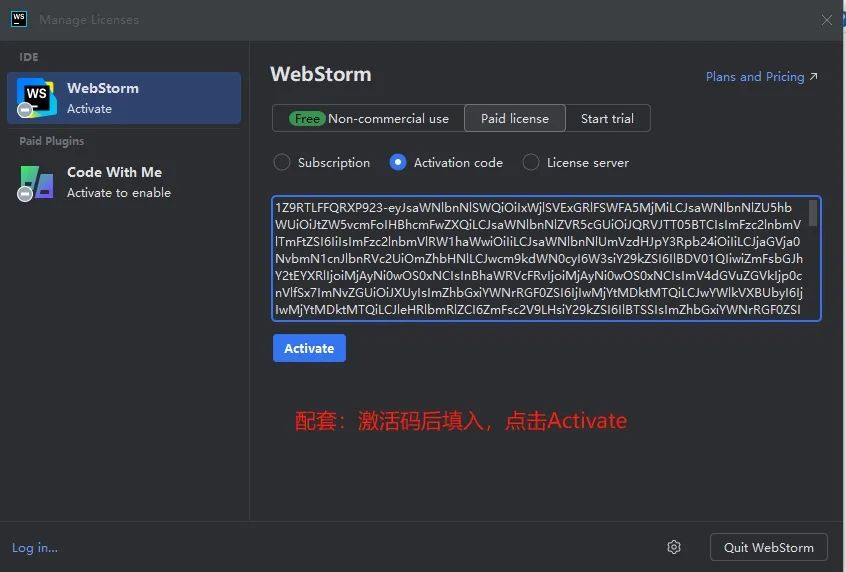
Task: Select Code With Me plugin entry
Action: click(x=124, y=182)
